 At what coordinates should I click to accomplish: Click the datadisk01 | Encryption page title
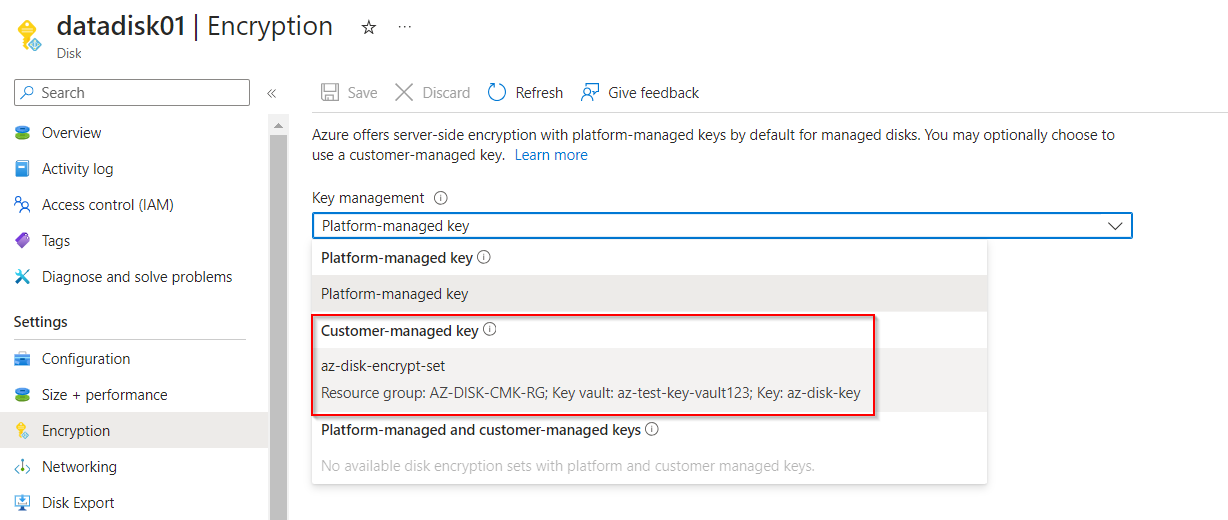pos(195,27)
